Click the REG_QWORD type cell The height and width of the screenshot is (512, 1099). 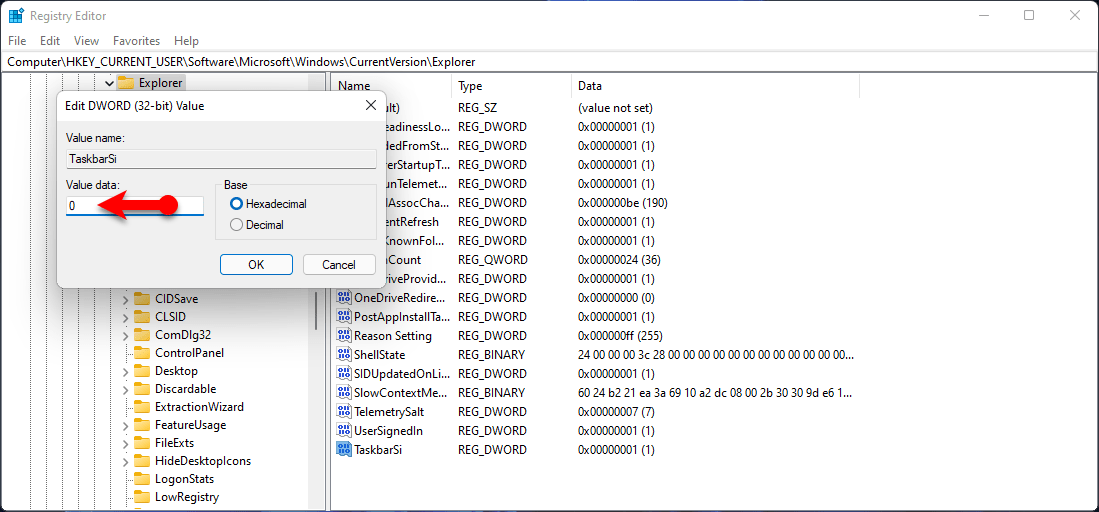coord(492,260)
